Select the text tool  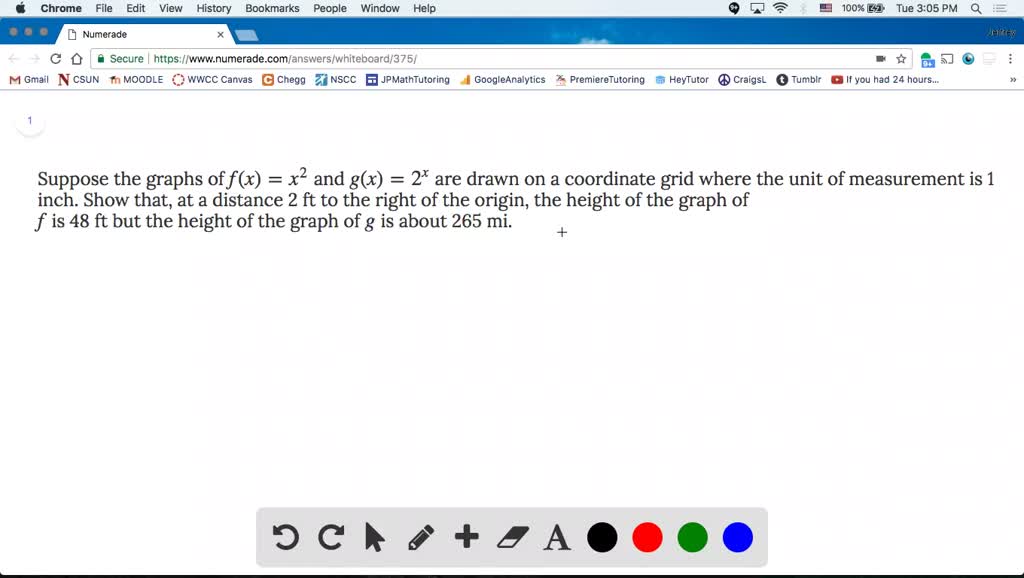tap(557, 537)
